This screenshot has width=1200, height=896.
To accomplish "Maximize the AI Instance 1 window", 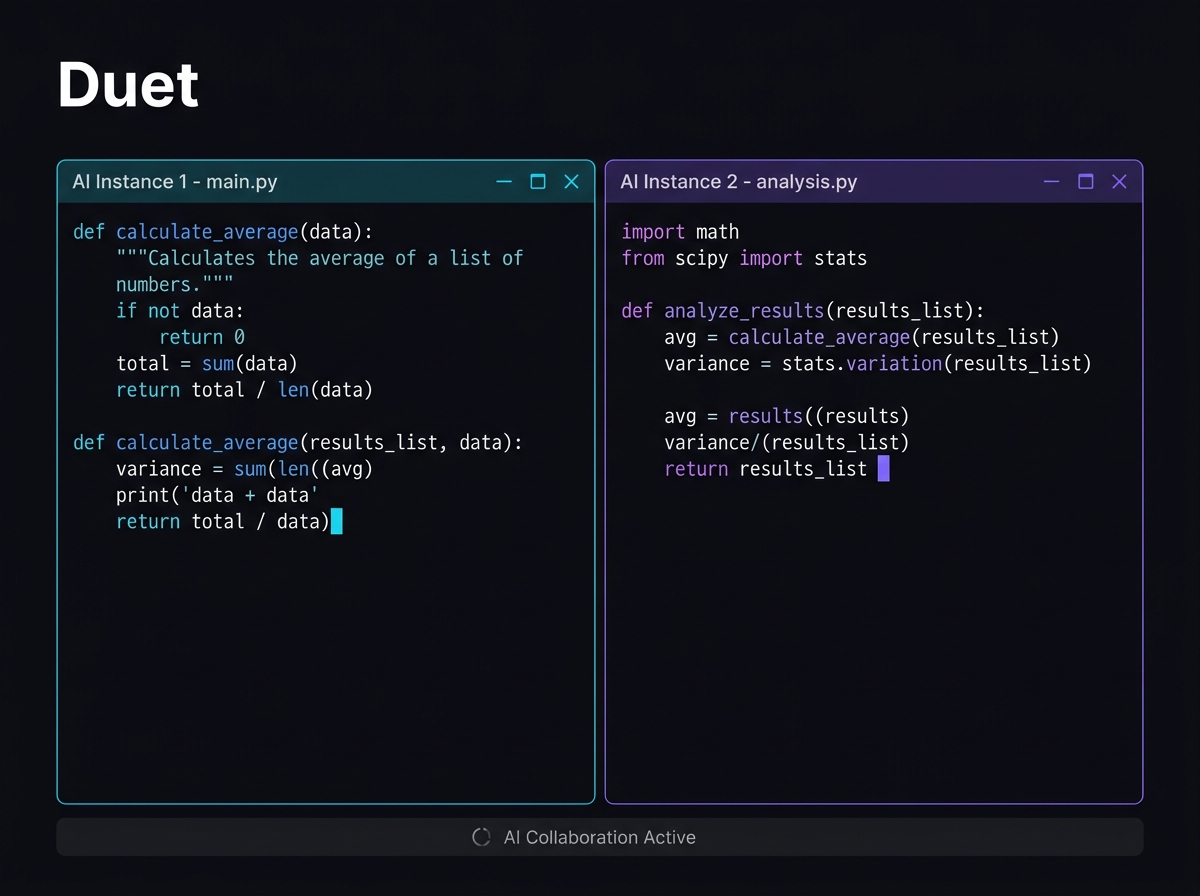I will pos(537,181).
